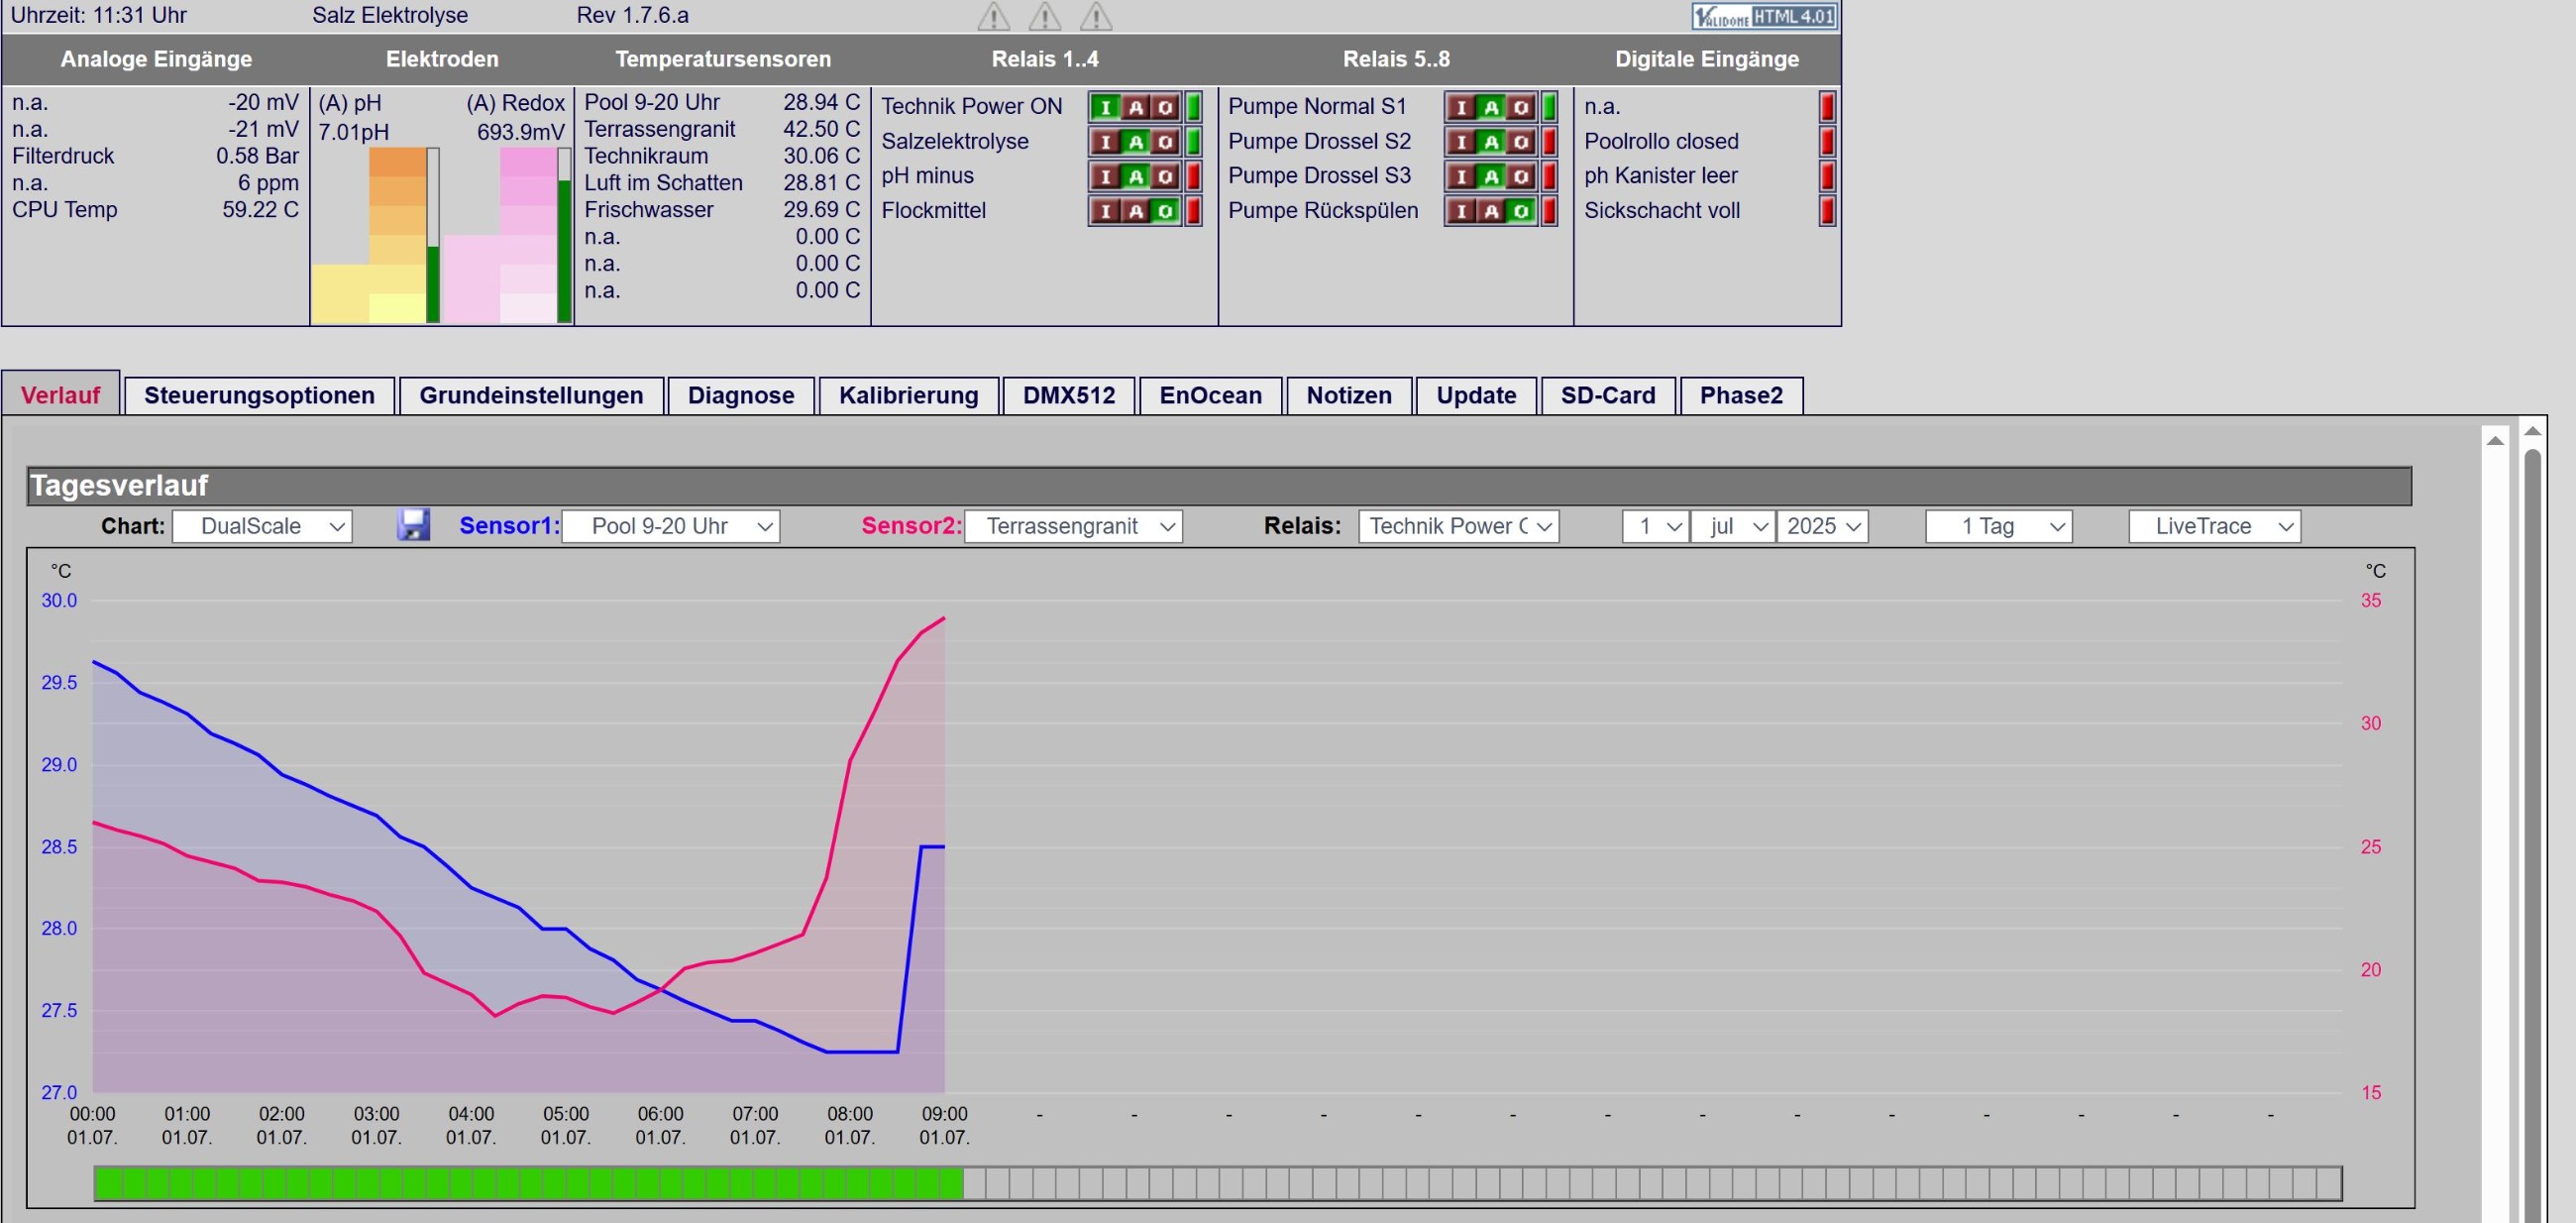
Task: Open the Diagnose tab
Action: tap(741, 396)
